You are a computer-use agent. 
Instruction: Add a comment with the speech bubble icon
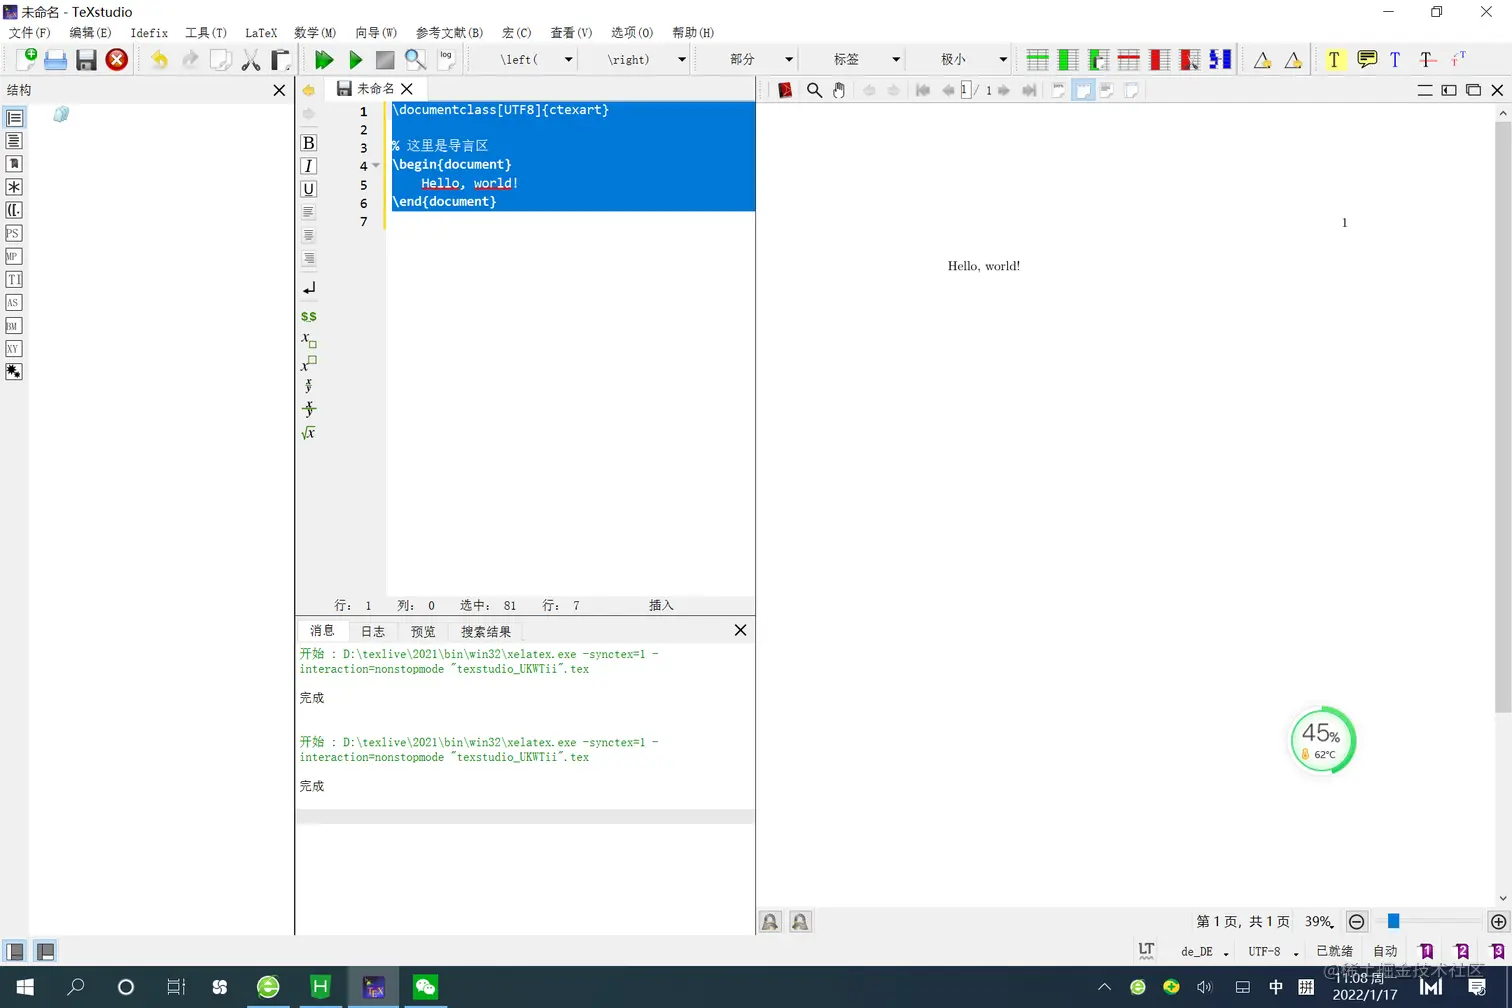pos(1366,60)
